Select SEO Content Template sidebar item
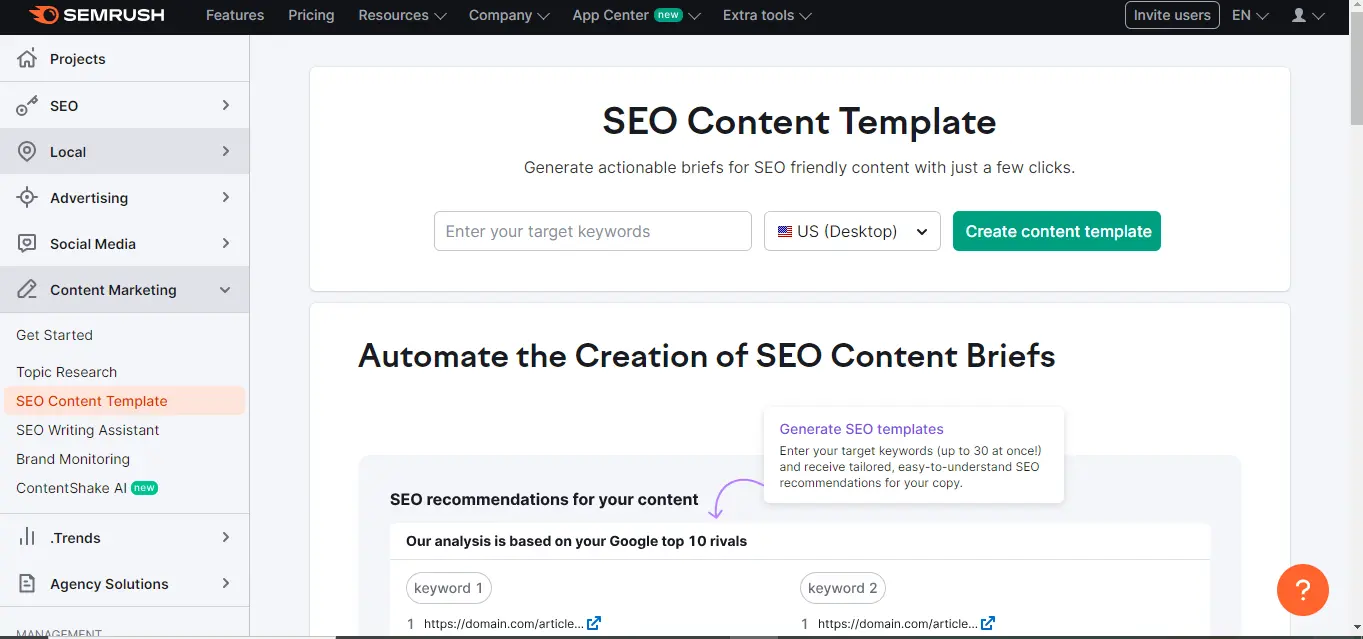Image resolution: width=1363 pixels, height=639 pixels. [124, 401]
